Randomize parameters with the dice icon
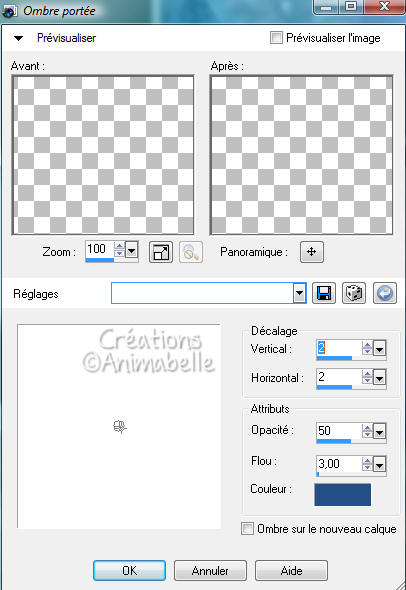This screenshot has height=590, width=406. point(354,293)
